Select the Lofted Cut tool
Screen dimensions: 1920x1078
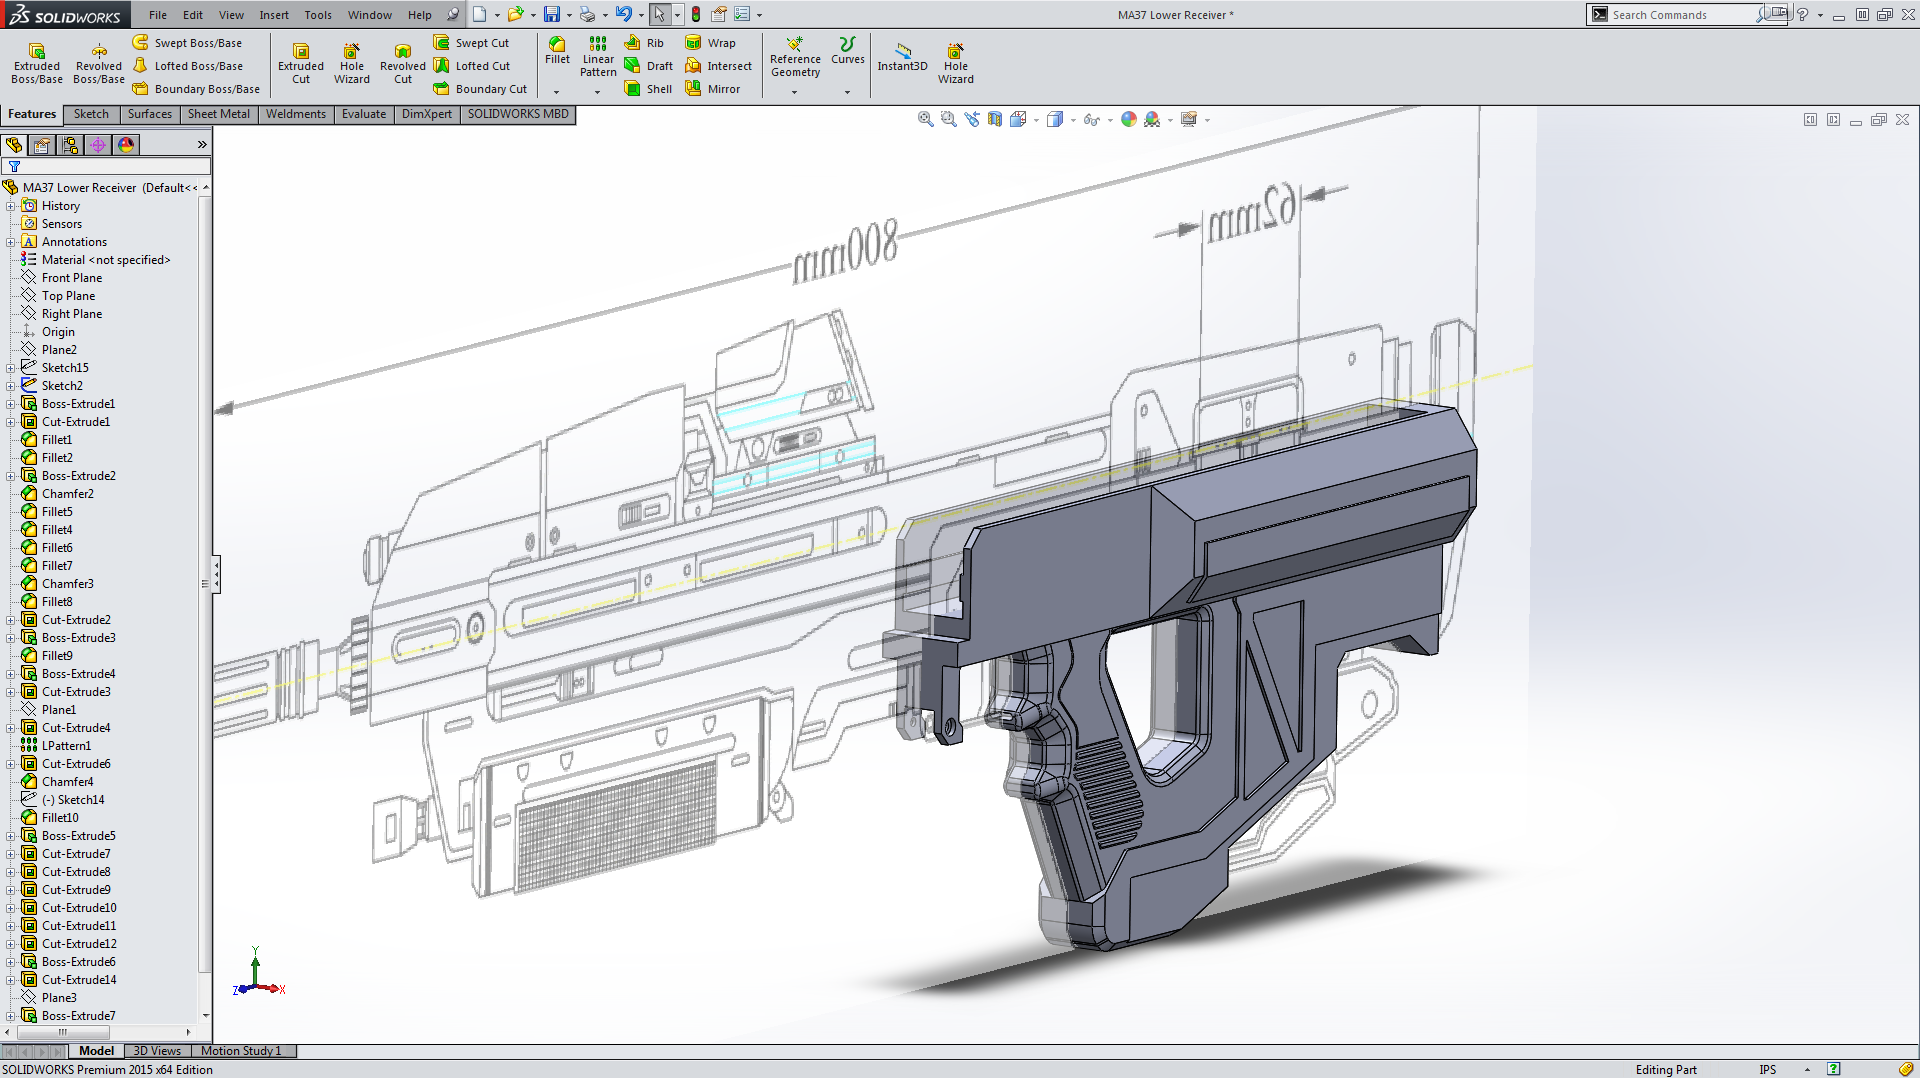[x=472, y=66]
